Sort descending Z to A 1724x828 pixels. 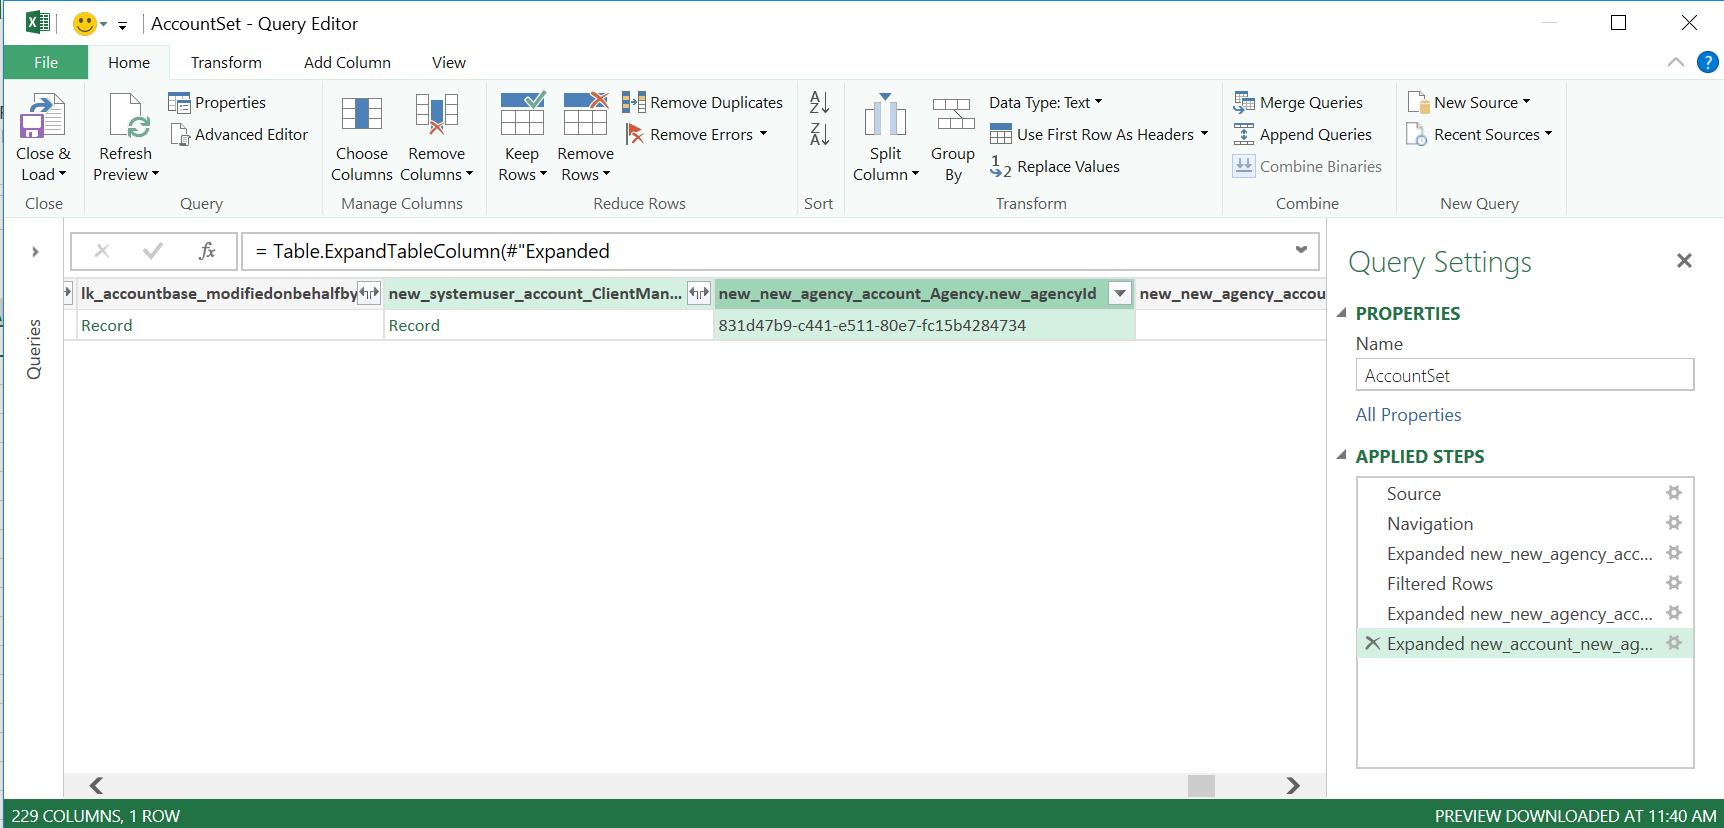pyautogui.click(x=819, y=134)
